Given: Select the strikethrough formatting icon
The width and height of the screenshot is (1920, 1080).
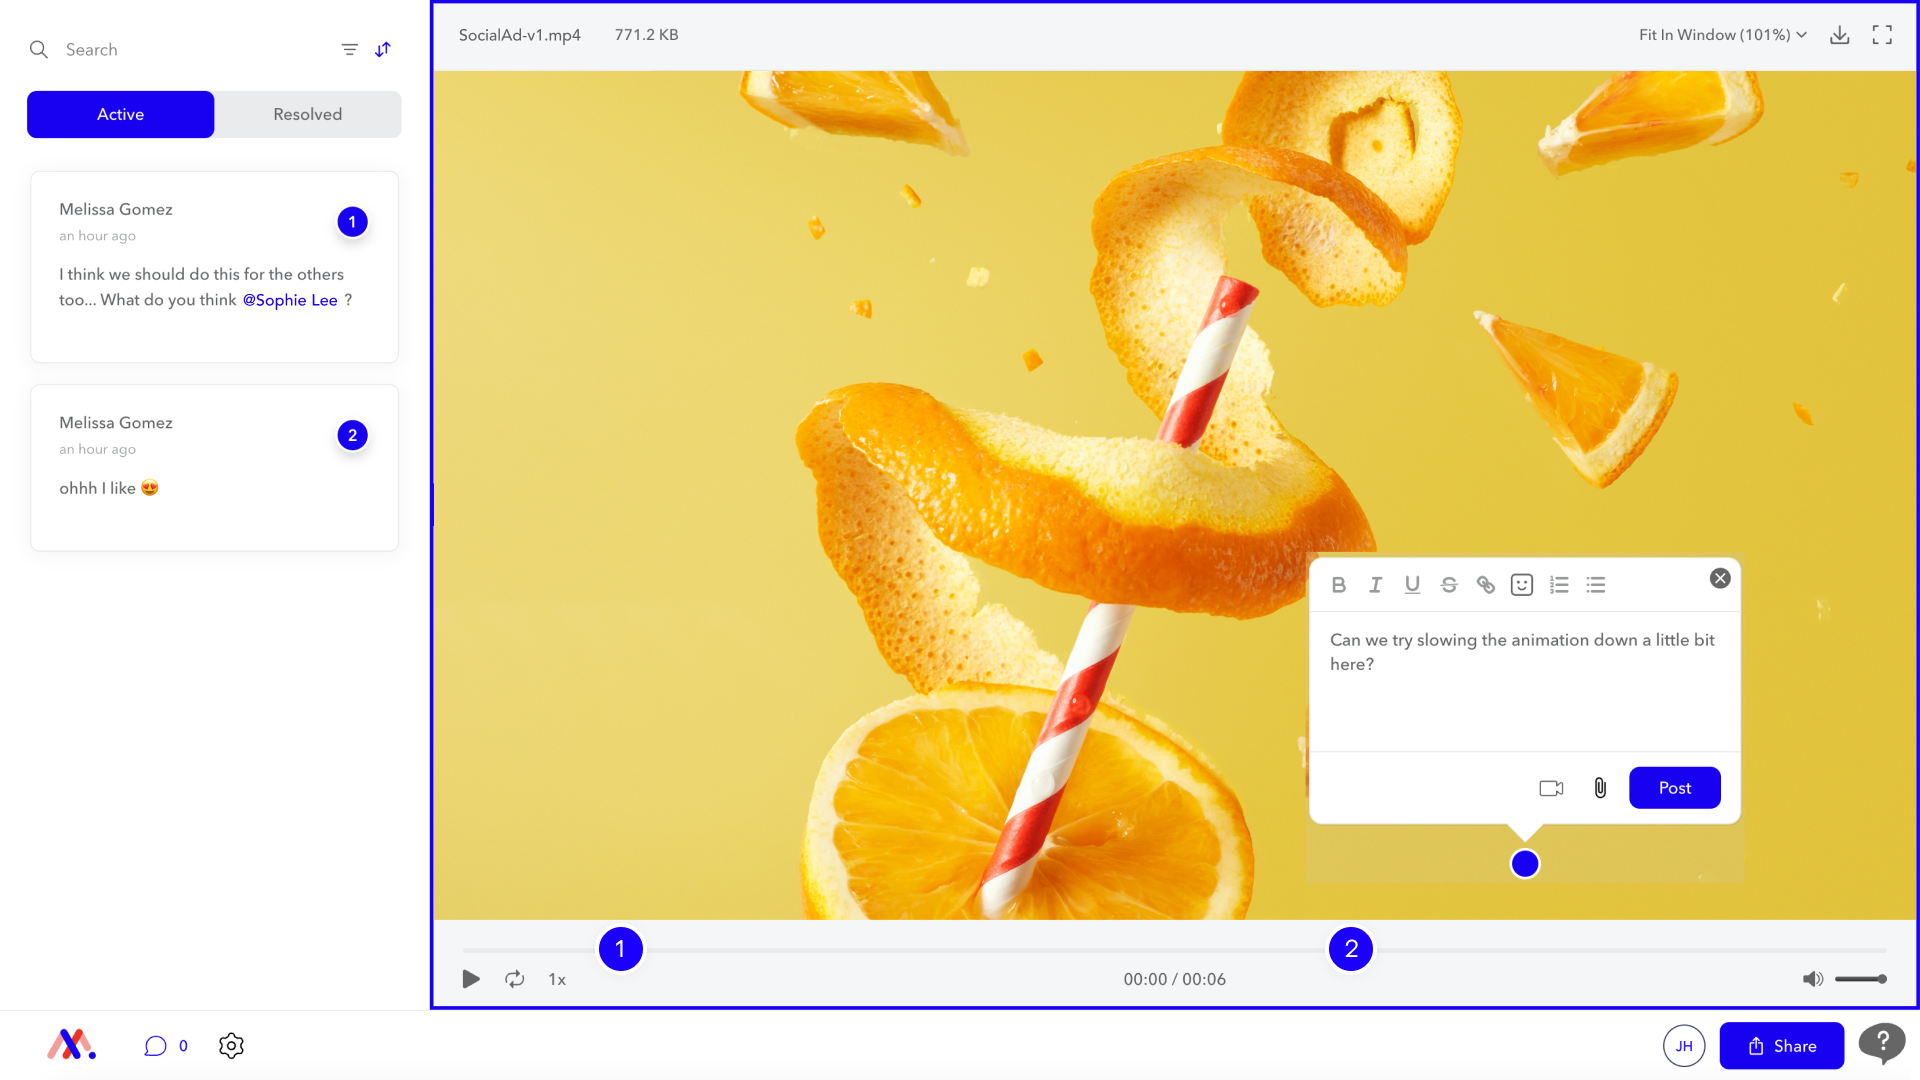Looking at the screenshot, I should [x=1449, y=585].
